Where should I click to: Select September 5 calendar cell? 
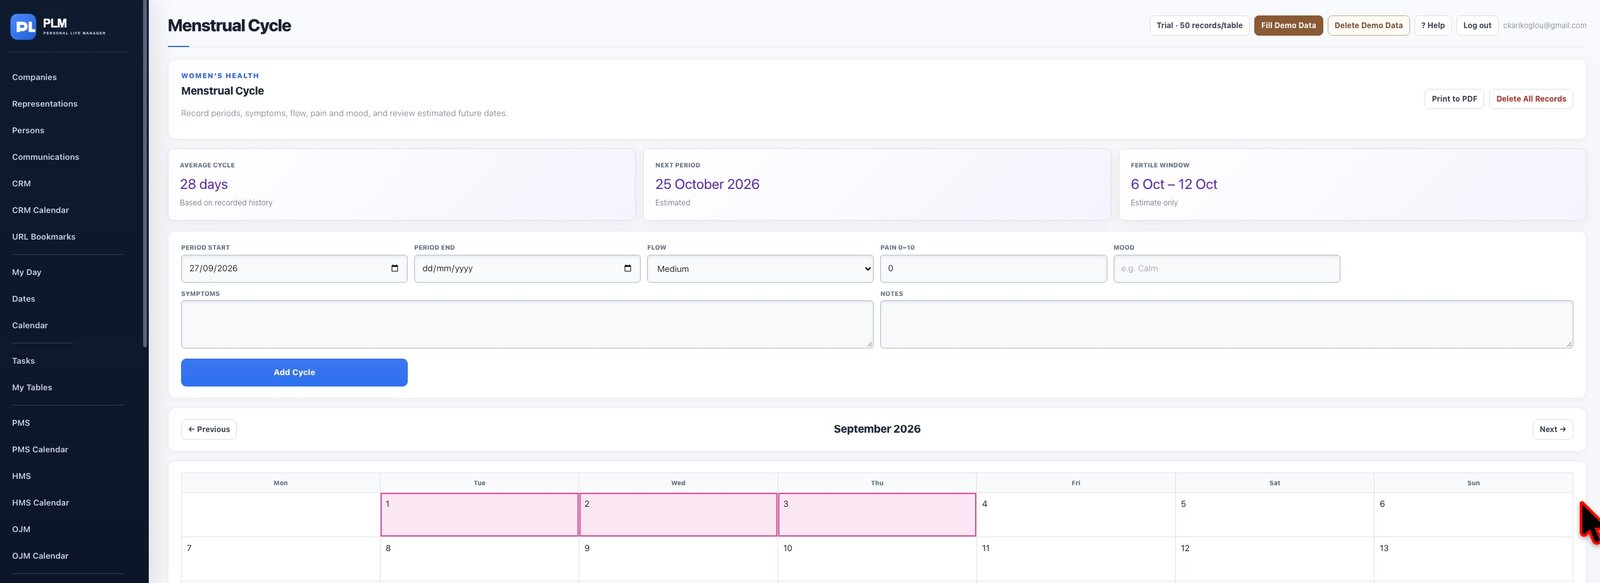1275,515
